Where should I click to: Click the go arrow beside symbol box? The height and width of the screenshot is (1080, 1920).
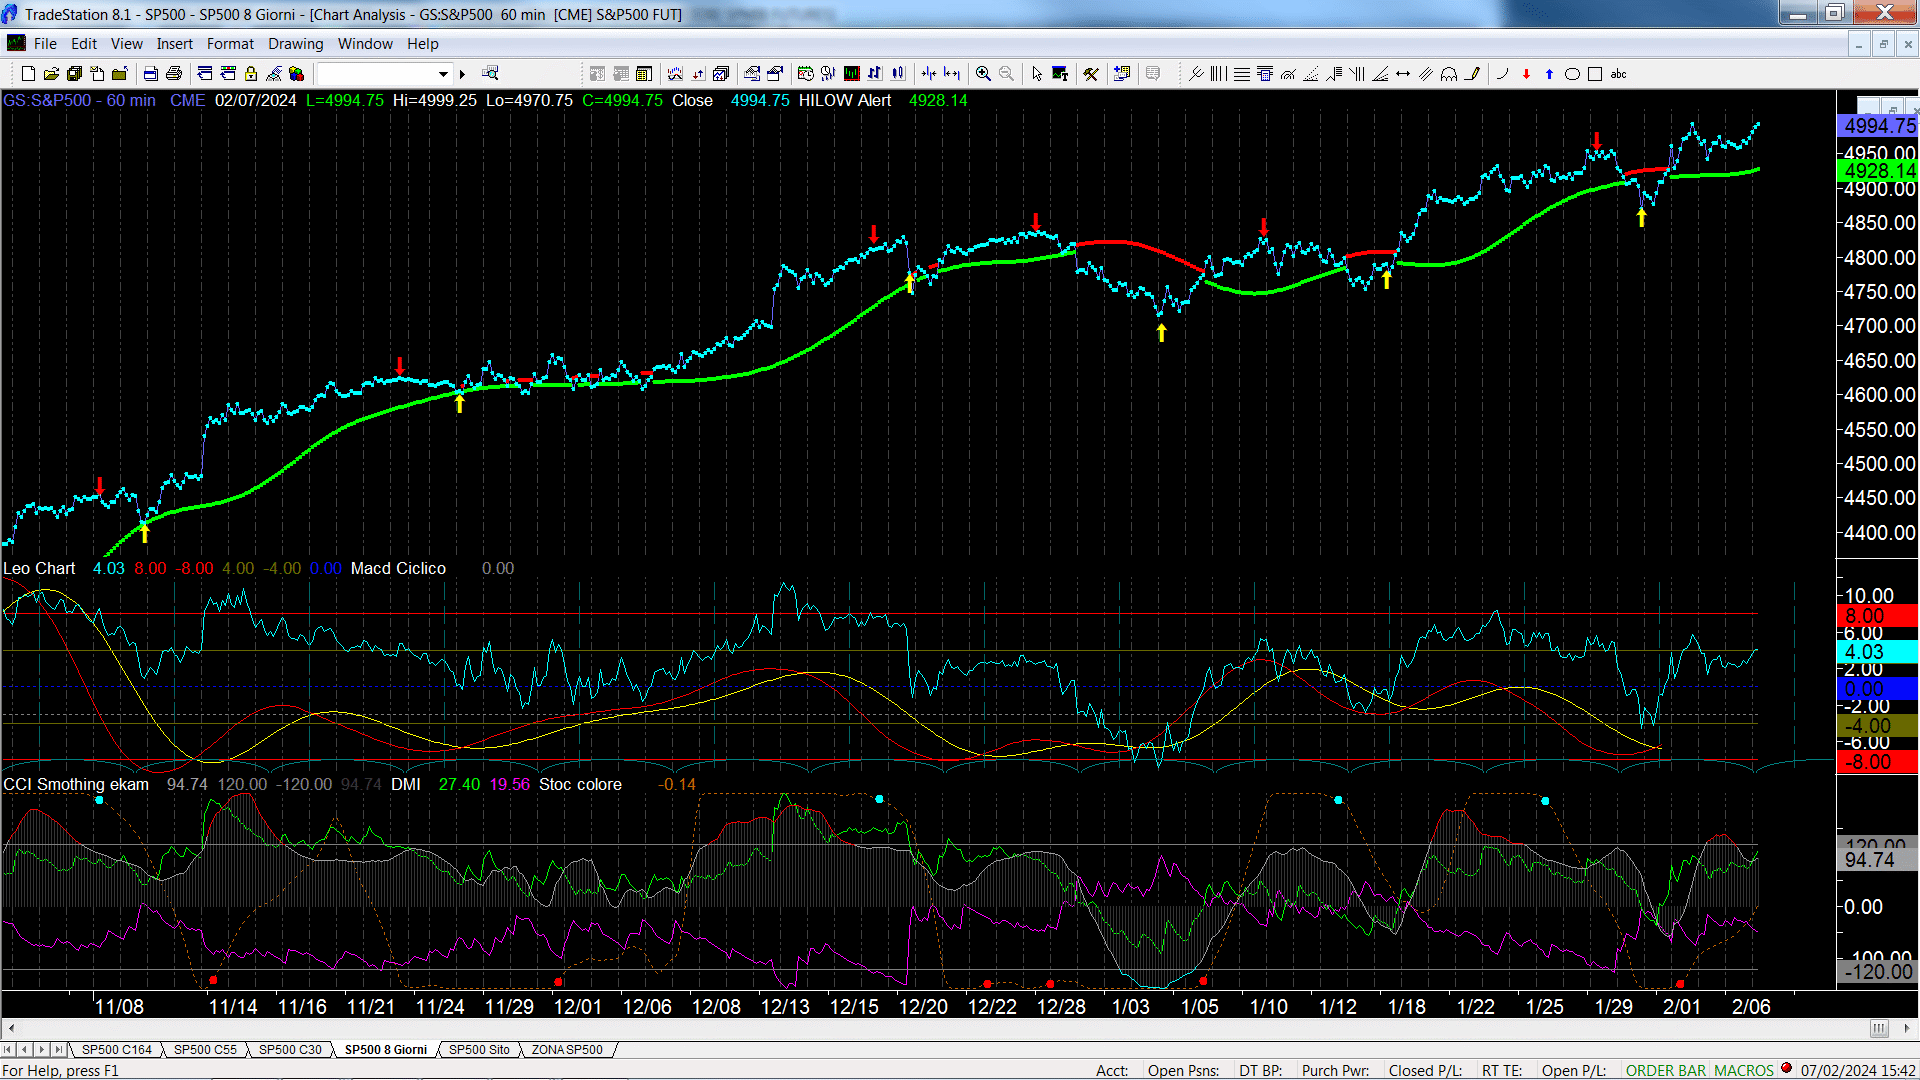(462, 74)
